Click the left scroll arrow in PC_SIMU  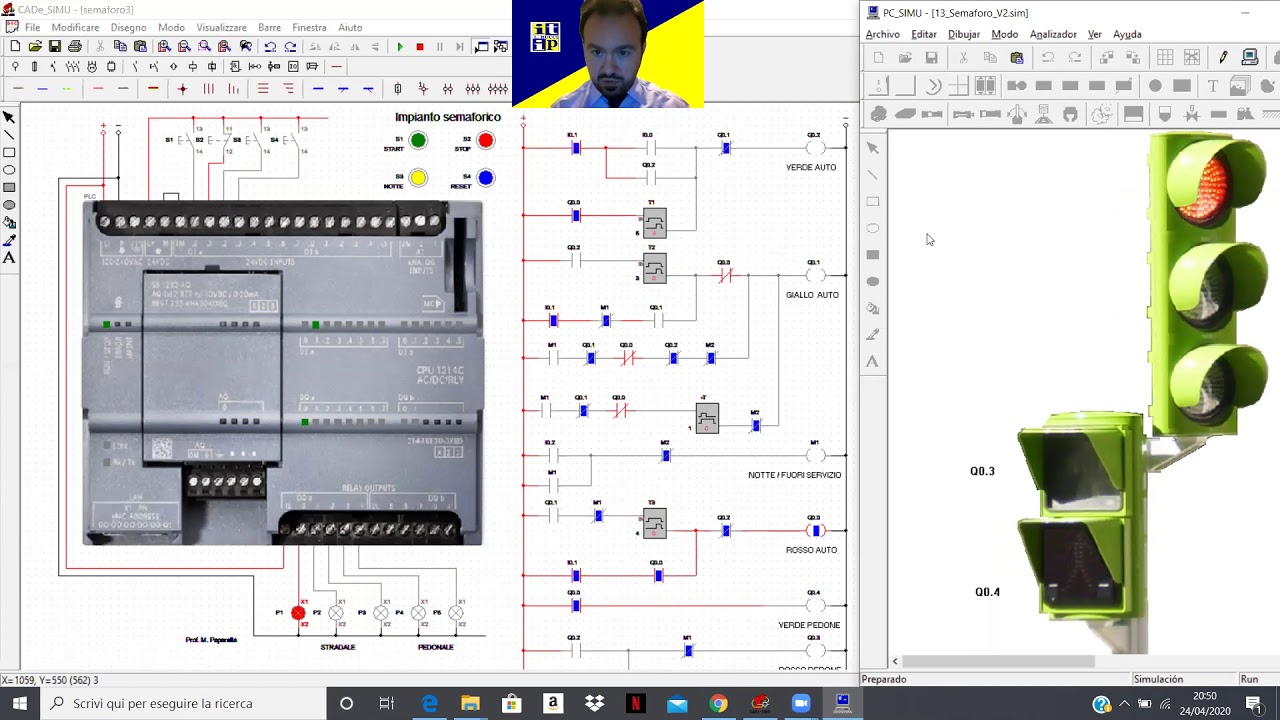point(895,661)
